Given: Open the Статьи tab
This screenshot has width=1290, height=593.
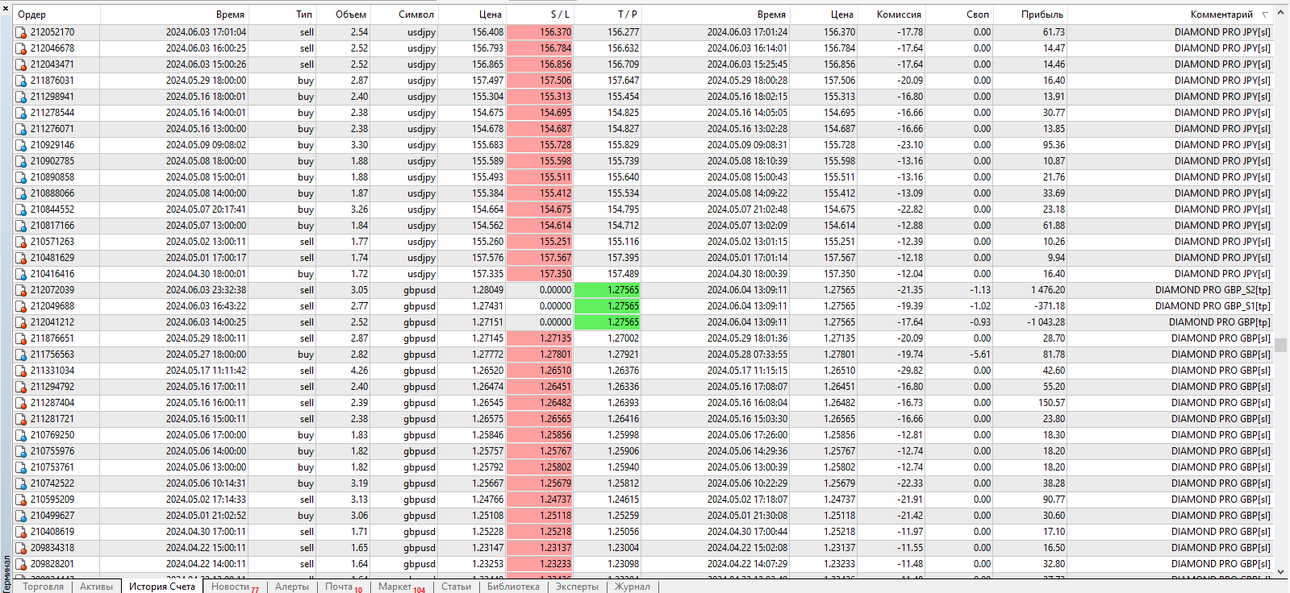Looking at the screenshot, I should [456, 586].
